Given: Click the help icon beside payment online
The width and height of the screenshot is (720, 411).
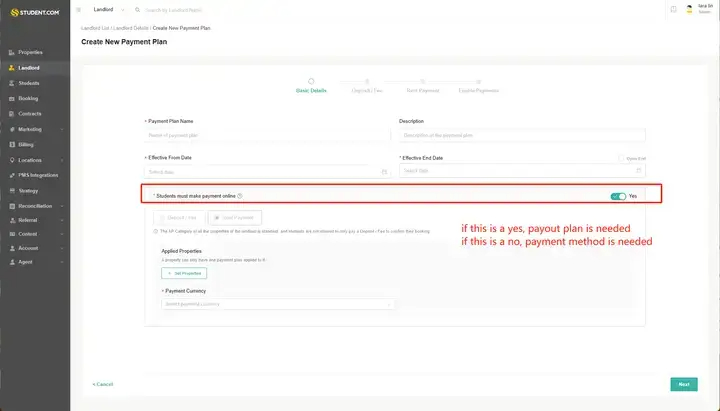Looking at the screenshot, I should (x=240, y=196).
